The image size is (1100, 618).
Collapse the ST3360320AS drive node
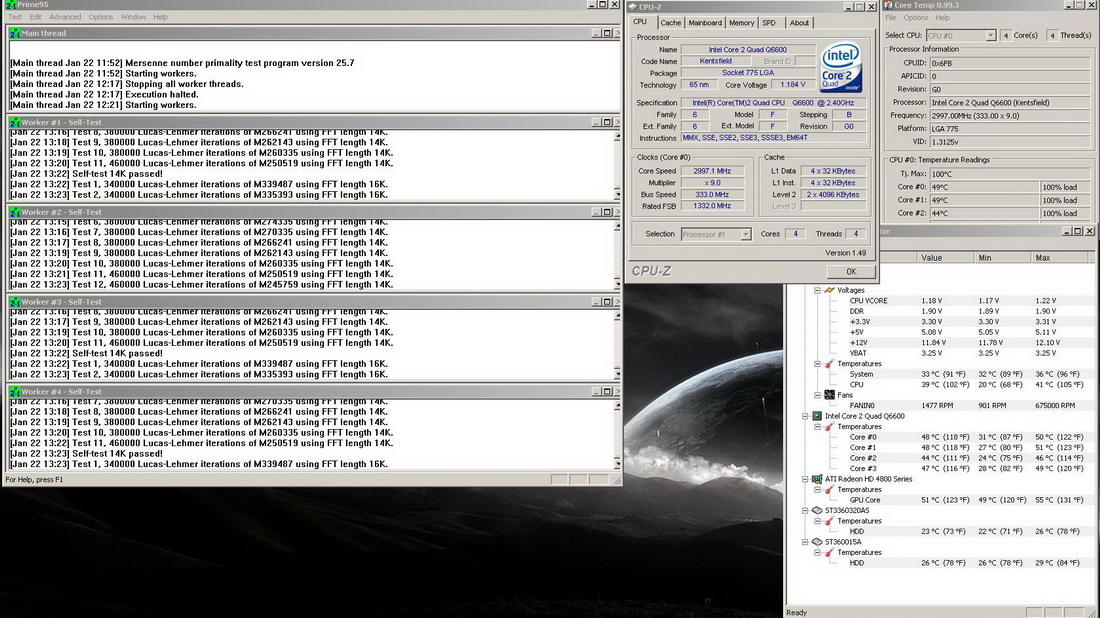(x=805, y=511)
